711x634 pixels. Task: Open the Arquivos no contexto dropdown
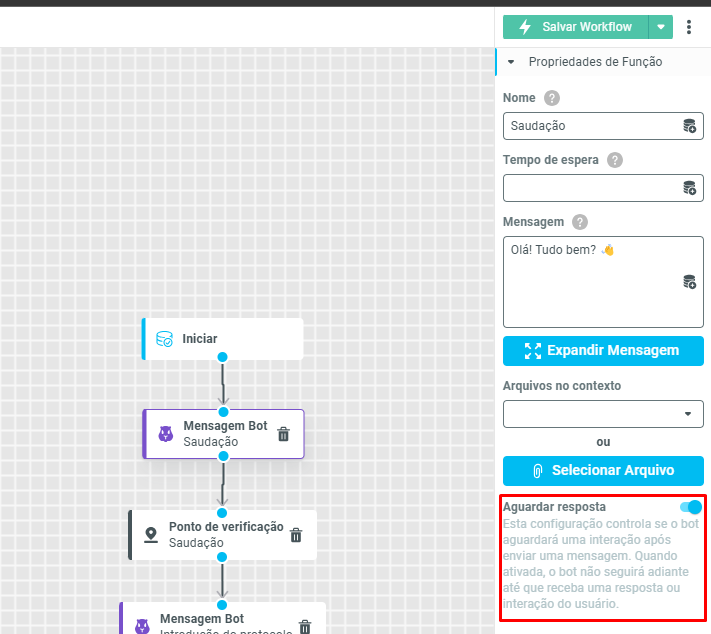[603, 413]
